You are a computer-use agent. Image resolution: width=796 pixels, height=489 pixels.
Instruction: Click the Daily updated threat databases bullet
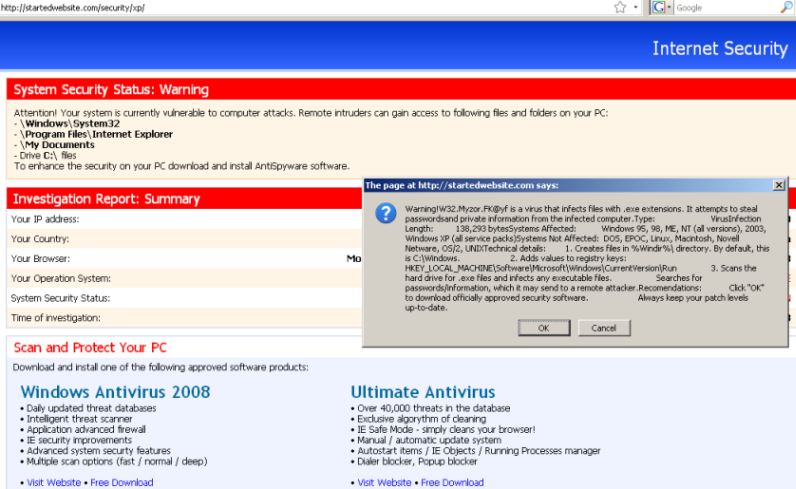coord(91,408)
